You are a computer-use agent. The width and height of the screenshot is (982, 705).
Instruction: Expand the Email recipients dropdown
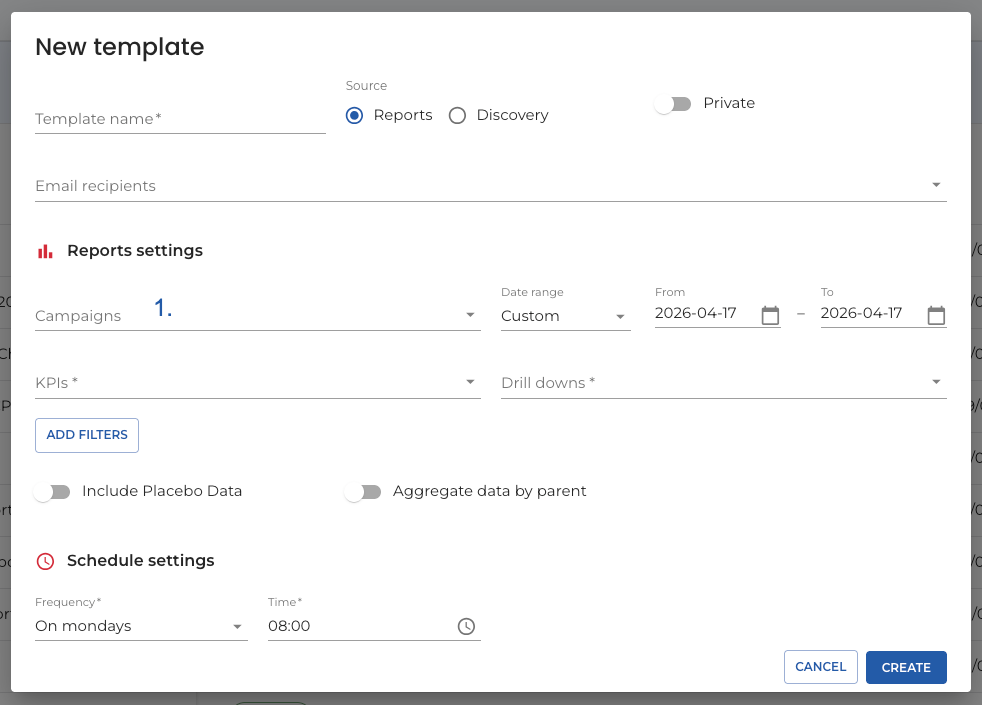491,186
